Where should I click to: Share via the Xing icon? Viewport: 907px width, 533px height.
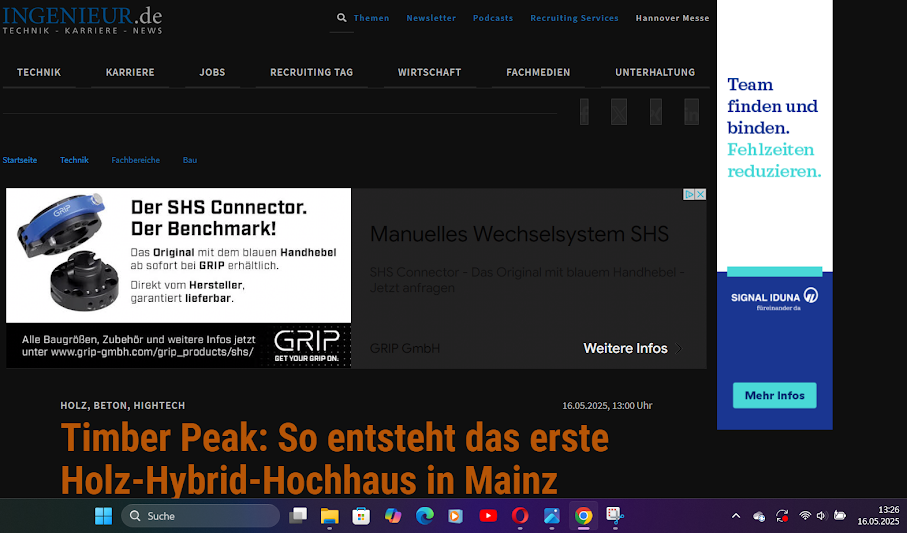(x=655, y=112)
